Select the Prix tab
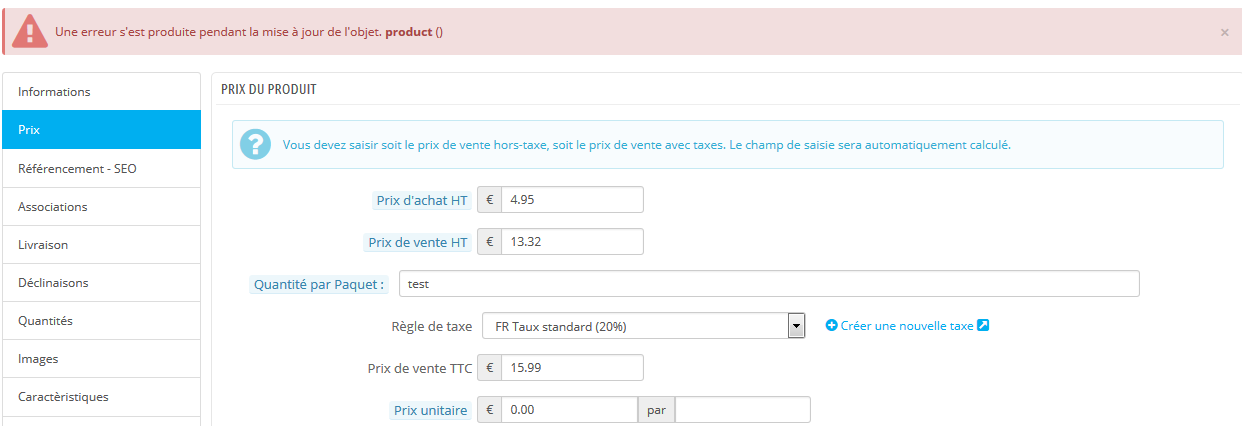 (100, 129)
